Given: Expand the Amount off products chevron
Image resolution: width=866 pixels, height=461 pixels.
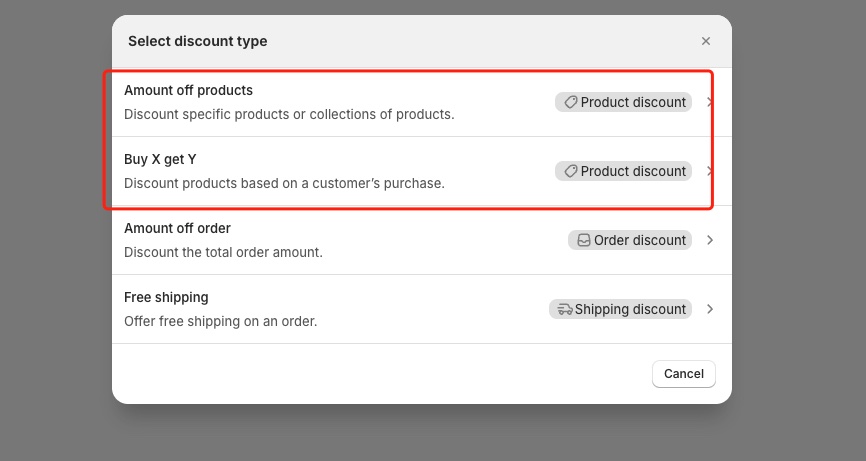Looking at the screenshot, I should (709, 102).
